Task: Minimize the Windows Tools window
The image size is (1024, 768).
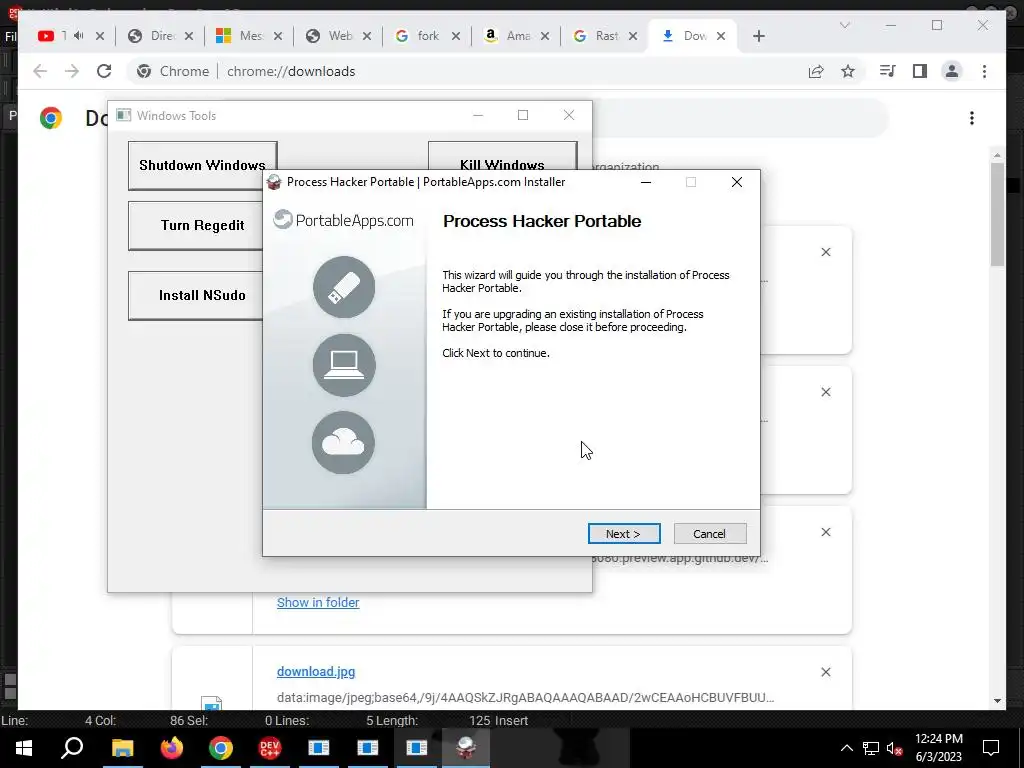Action: pos(478,116)
